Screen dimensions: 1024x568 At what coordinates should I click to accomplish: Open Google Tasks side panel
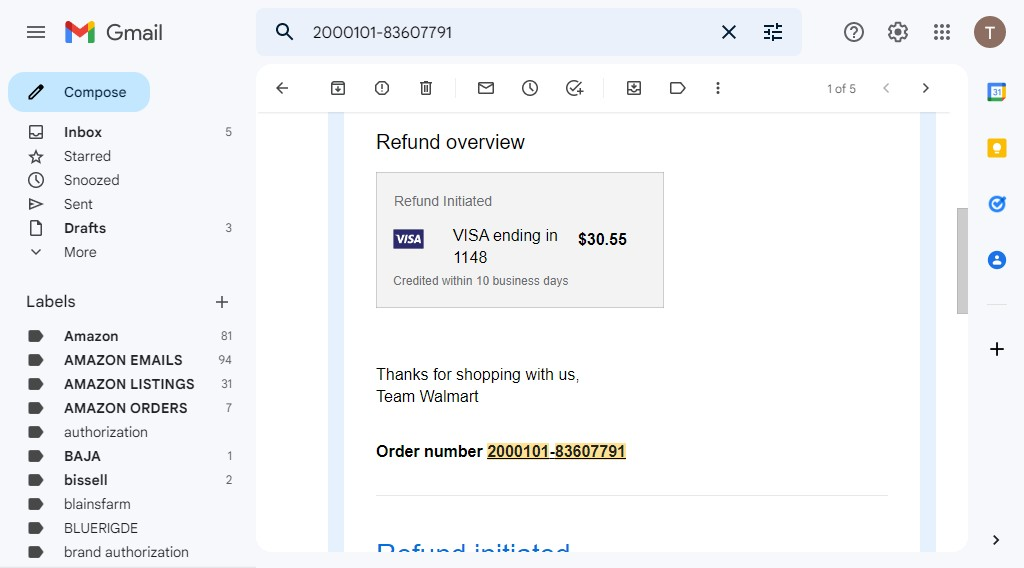click(997, 204)
